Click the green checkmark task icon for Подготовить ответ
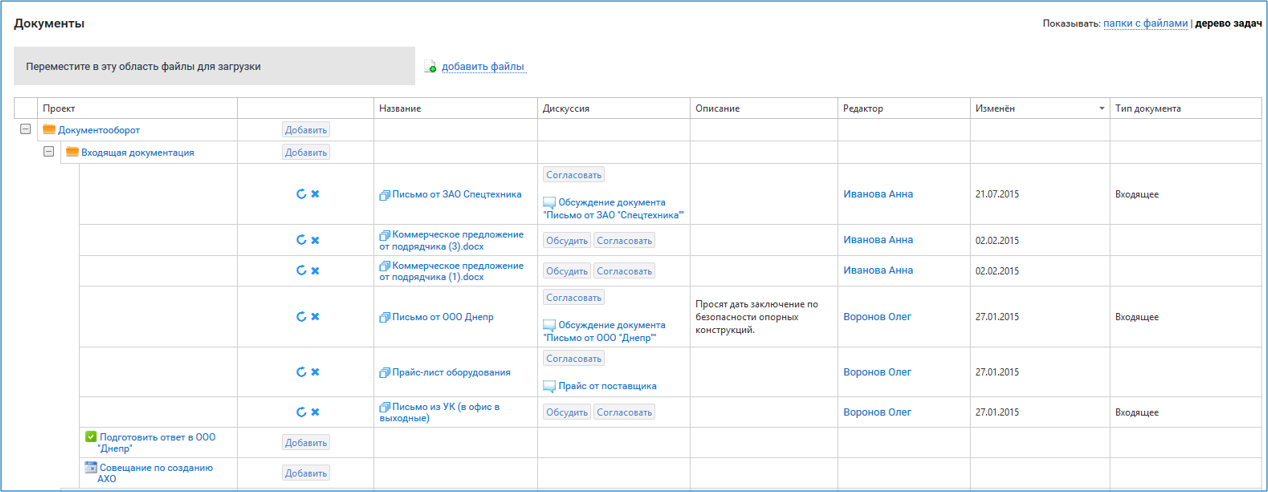Screen dimensions: 1268x492 (x=91, y=437)
